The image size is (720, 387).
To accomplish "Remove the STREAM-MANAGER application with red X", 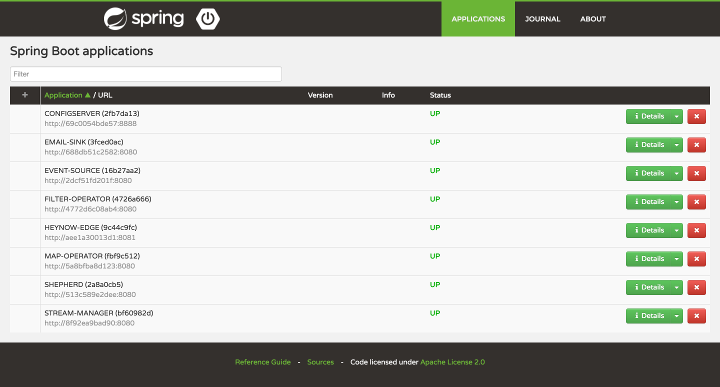I will click(696, 316).
